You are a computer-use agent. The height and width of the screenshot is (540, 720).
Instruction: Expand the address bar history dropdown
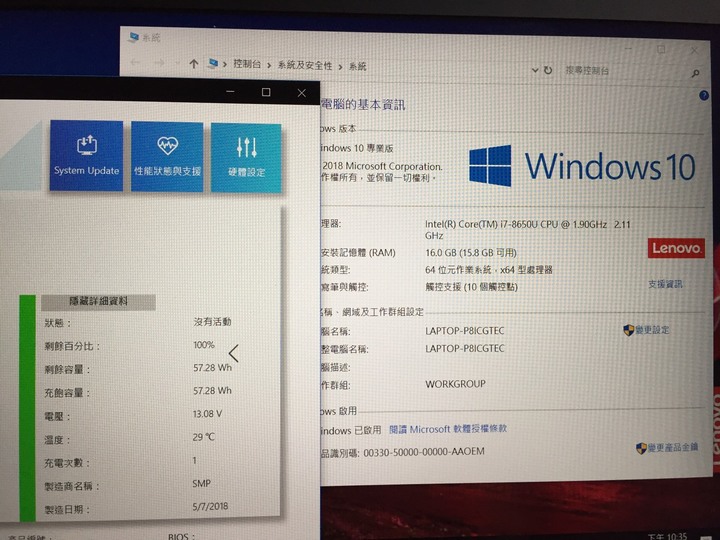point(535,70)
